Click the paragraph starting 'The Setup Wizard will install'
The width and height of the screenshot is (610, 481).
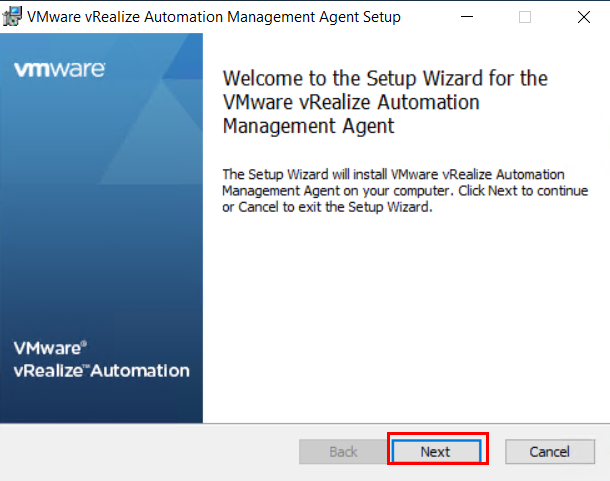click(405, 191)
